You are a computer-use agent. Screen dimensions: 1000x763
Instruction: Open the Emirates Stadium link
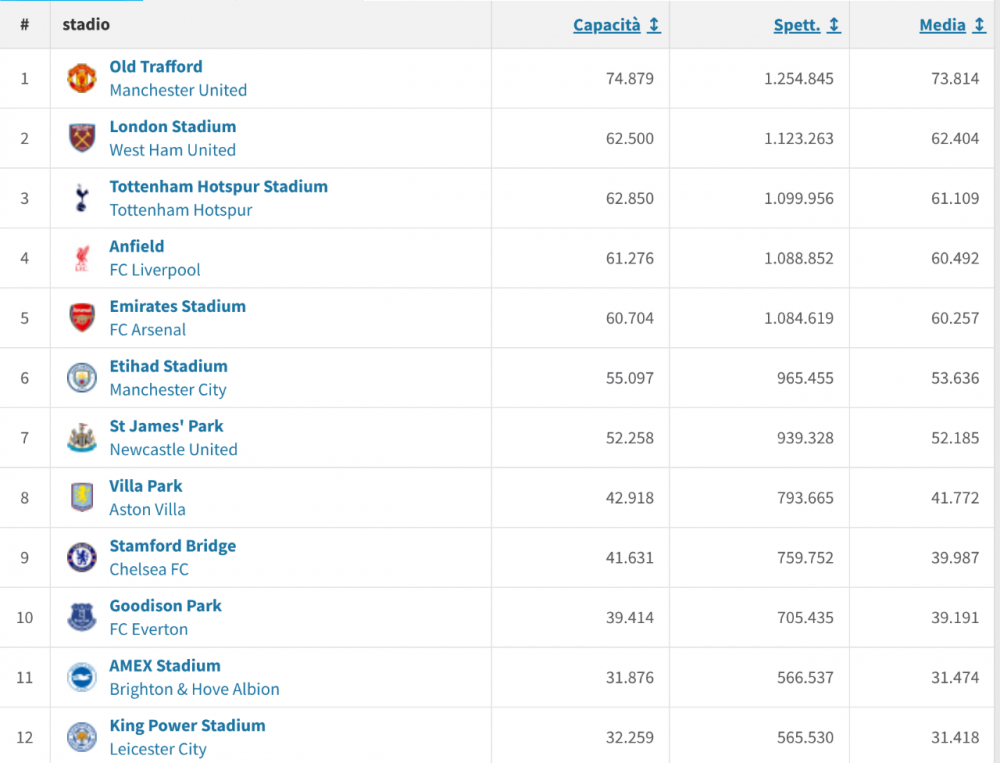point(177,306)
